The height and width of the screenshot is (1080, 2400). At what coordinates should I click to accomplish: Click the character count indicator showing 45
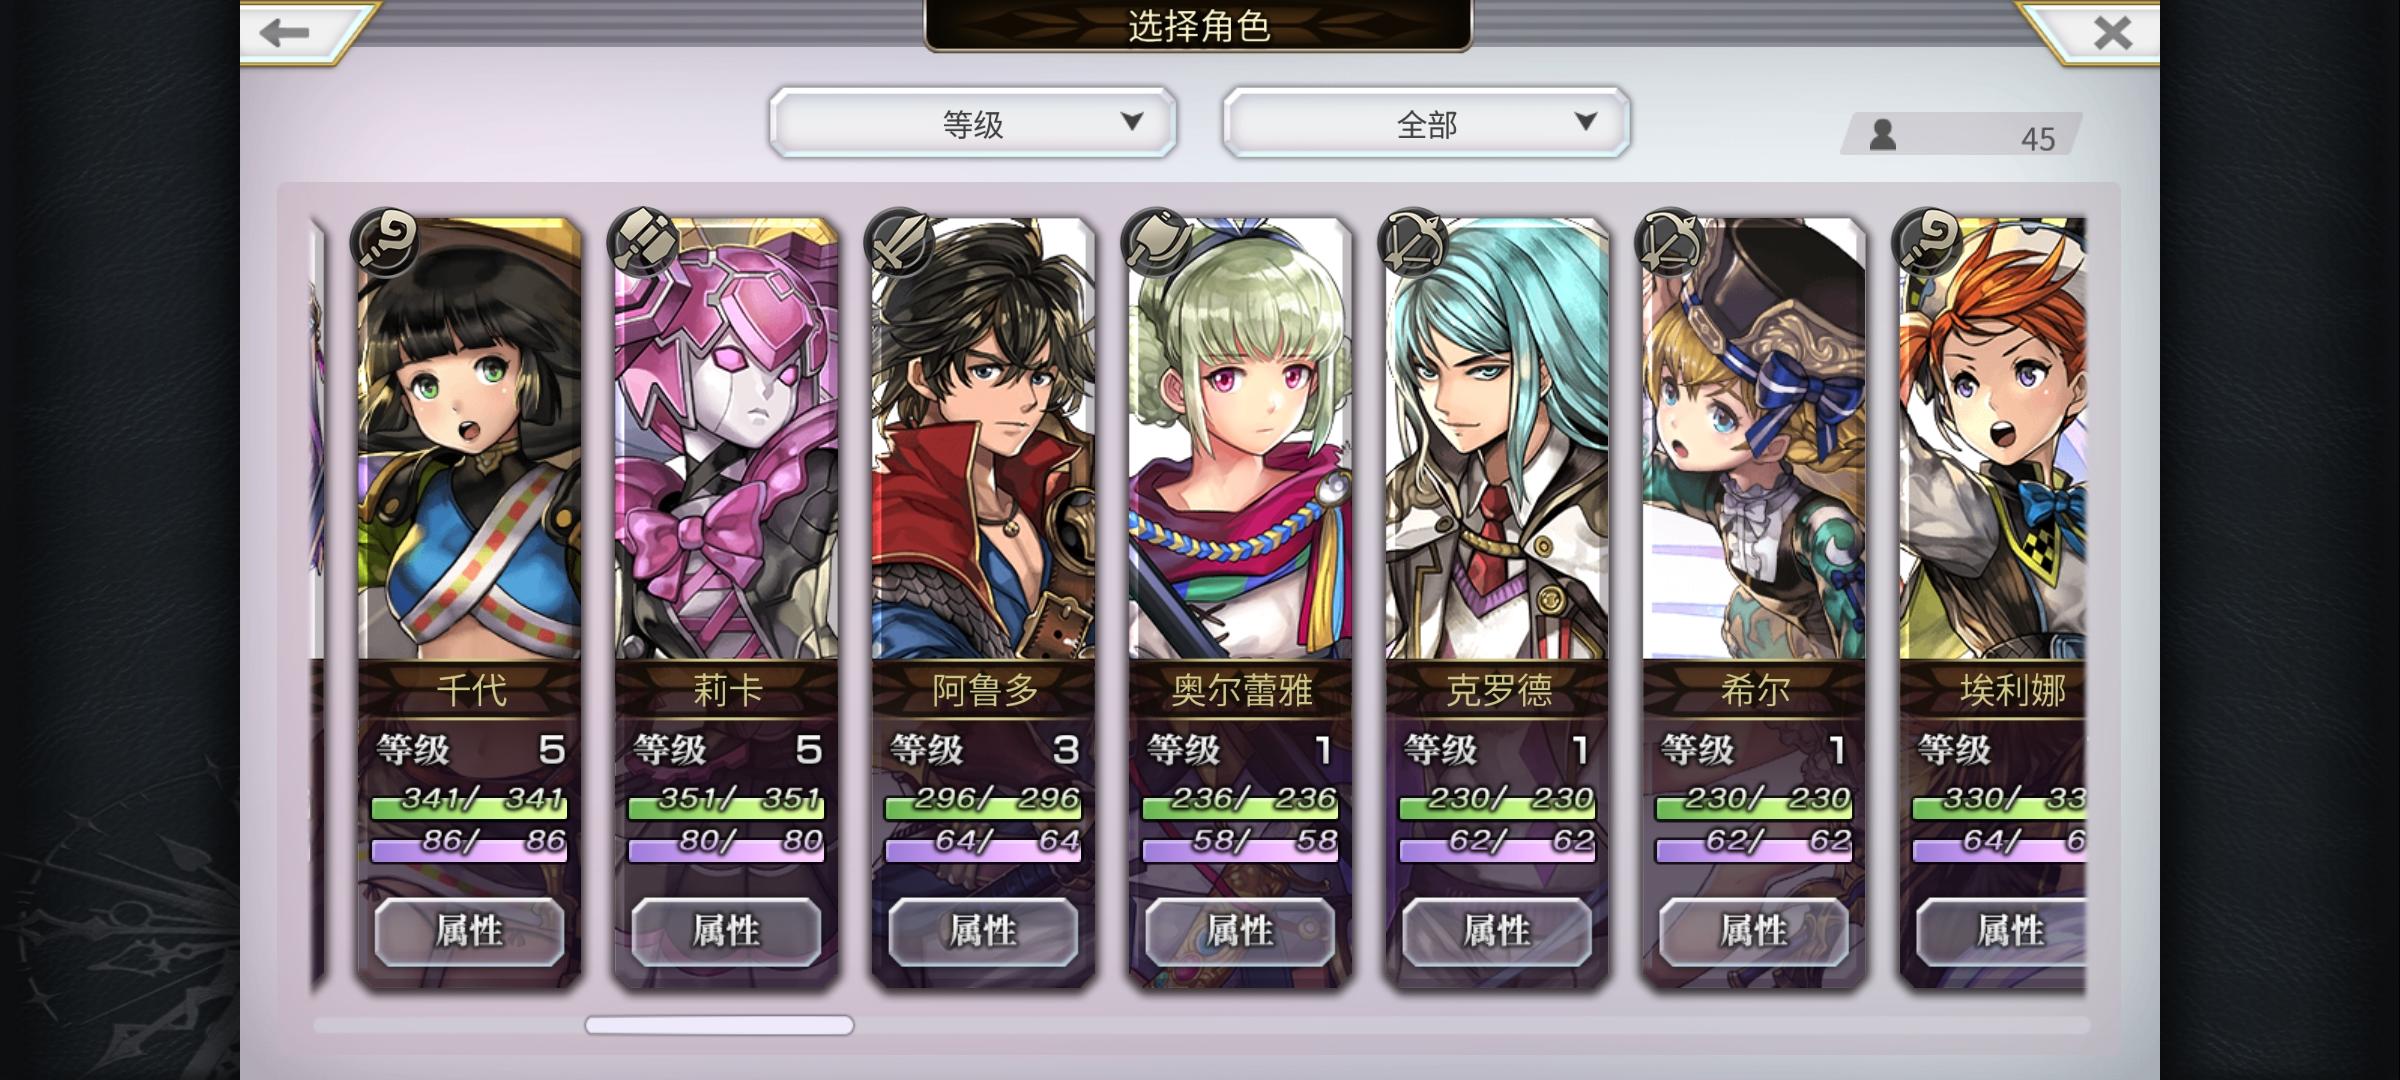pos(1962,135)
